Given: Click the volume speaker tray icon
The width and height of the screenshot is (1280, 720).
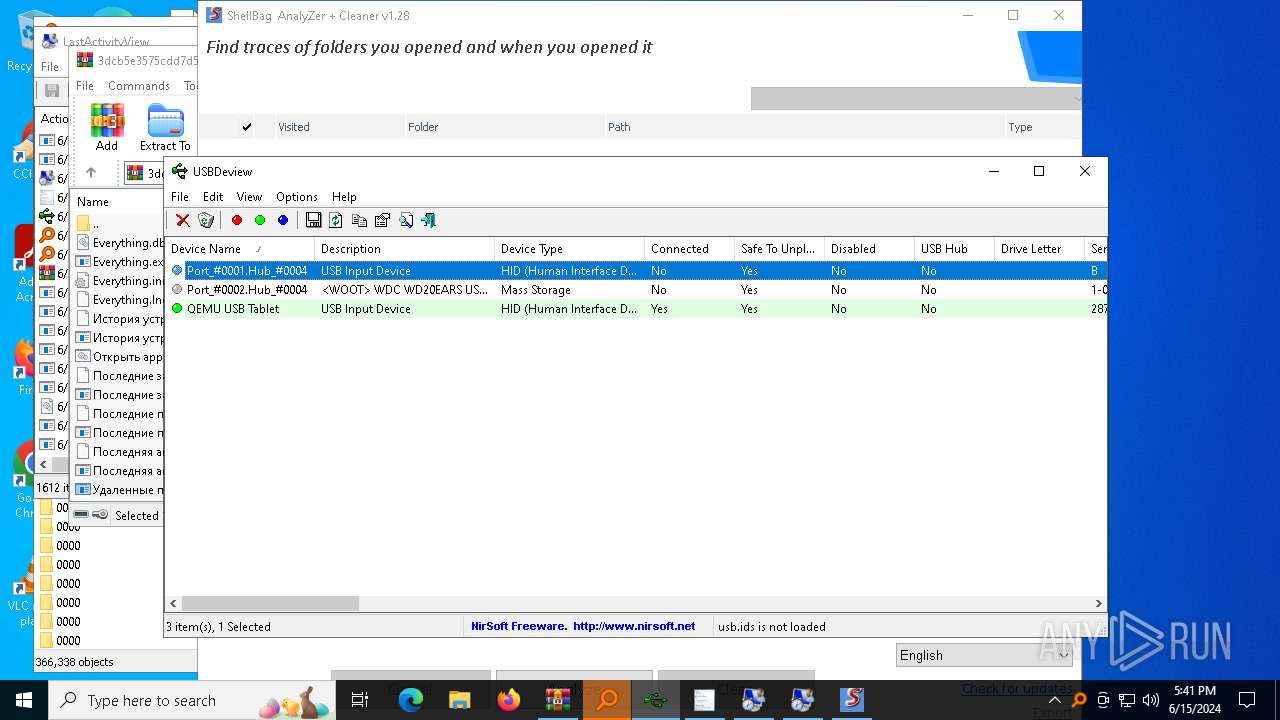Looking at the screenshot, I should (x=1150, y=700).
